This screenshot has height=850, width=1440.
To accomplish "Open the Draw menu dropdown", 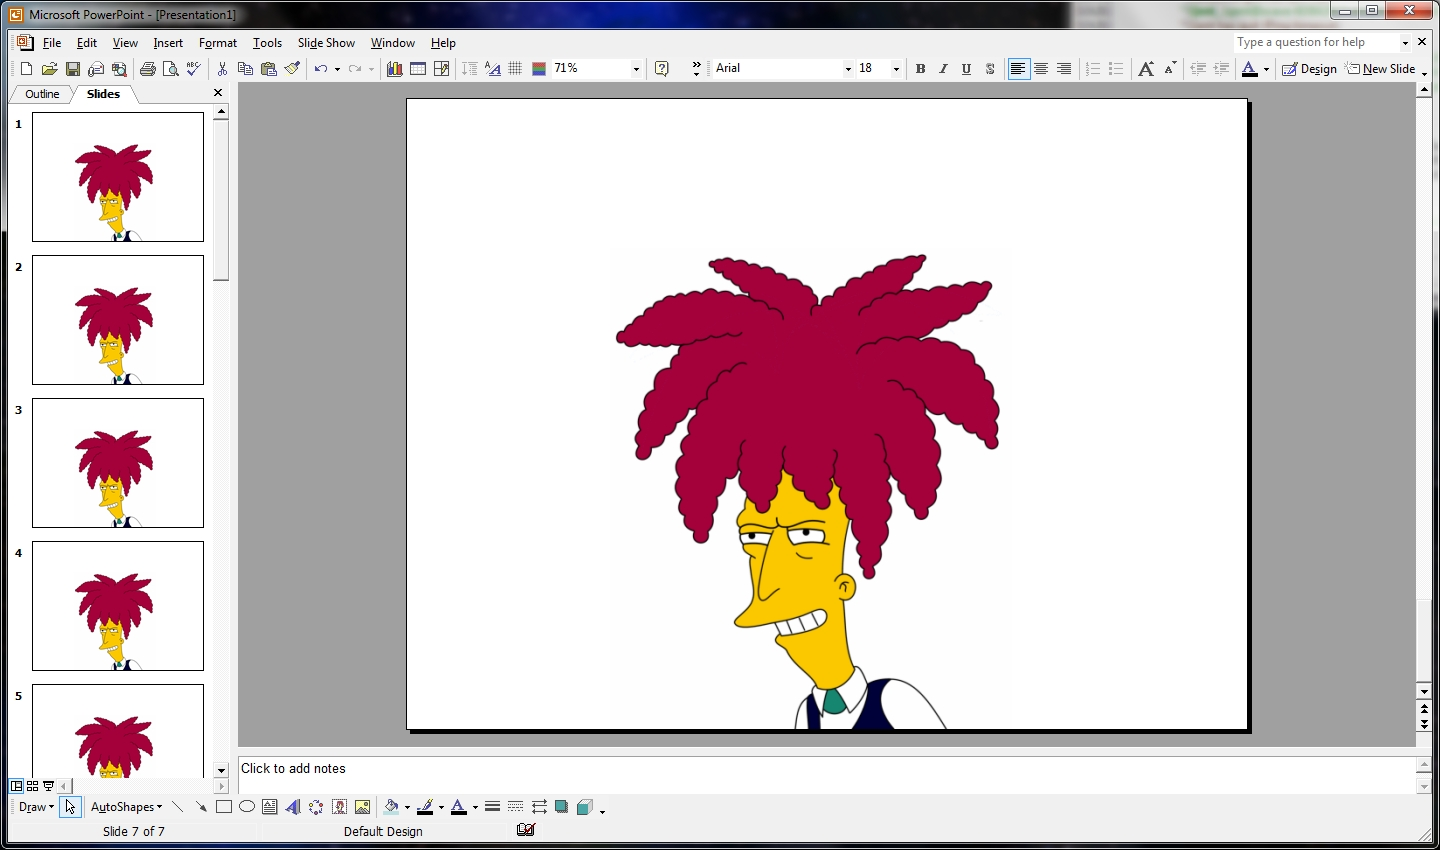I will pos(37,807).
